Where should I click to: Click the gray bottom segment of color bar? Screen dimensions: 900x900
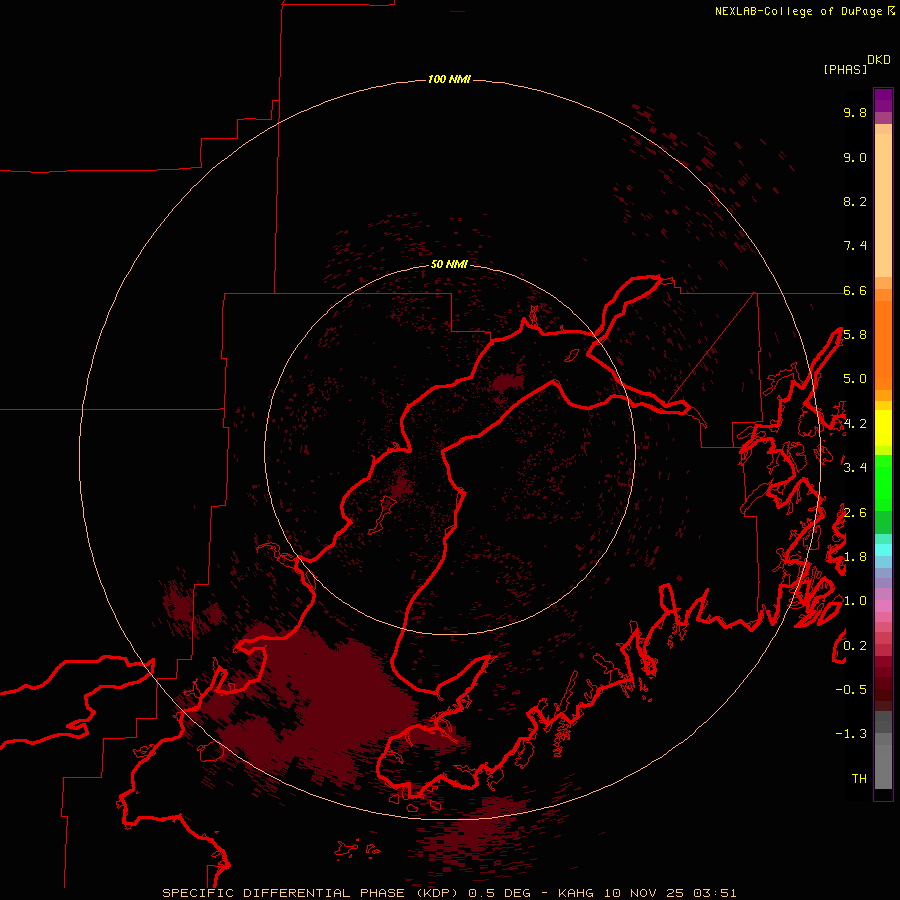(883, 766)
